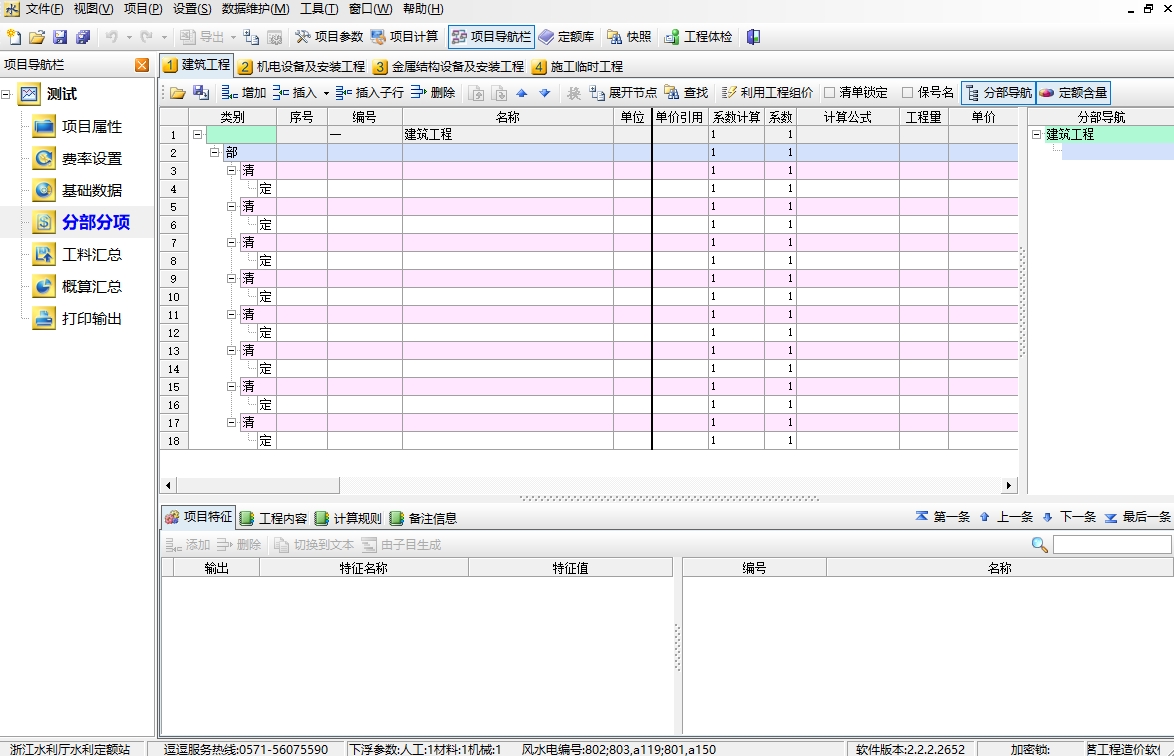Screen dimensions: 1174x756
Task: Toggle the 保号名 checkbox
Action: click(907, 93)
